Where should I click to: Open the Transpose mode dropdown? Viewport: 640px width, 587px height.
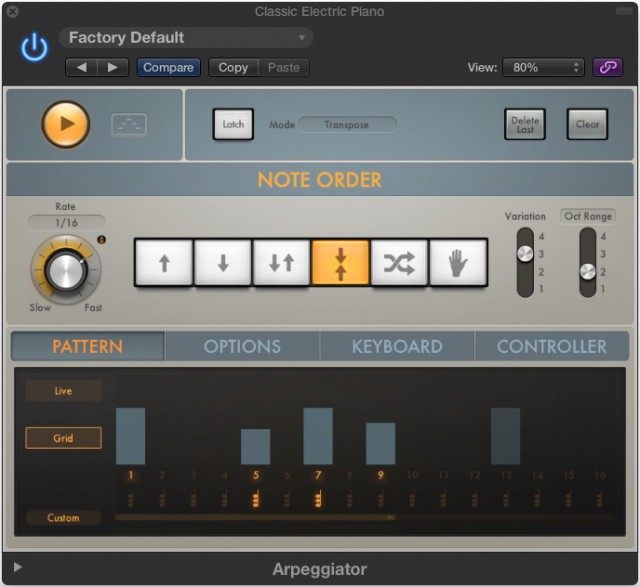tap(346, 125)
